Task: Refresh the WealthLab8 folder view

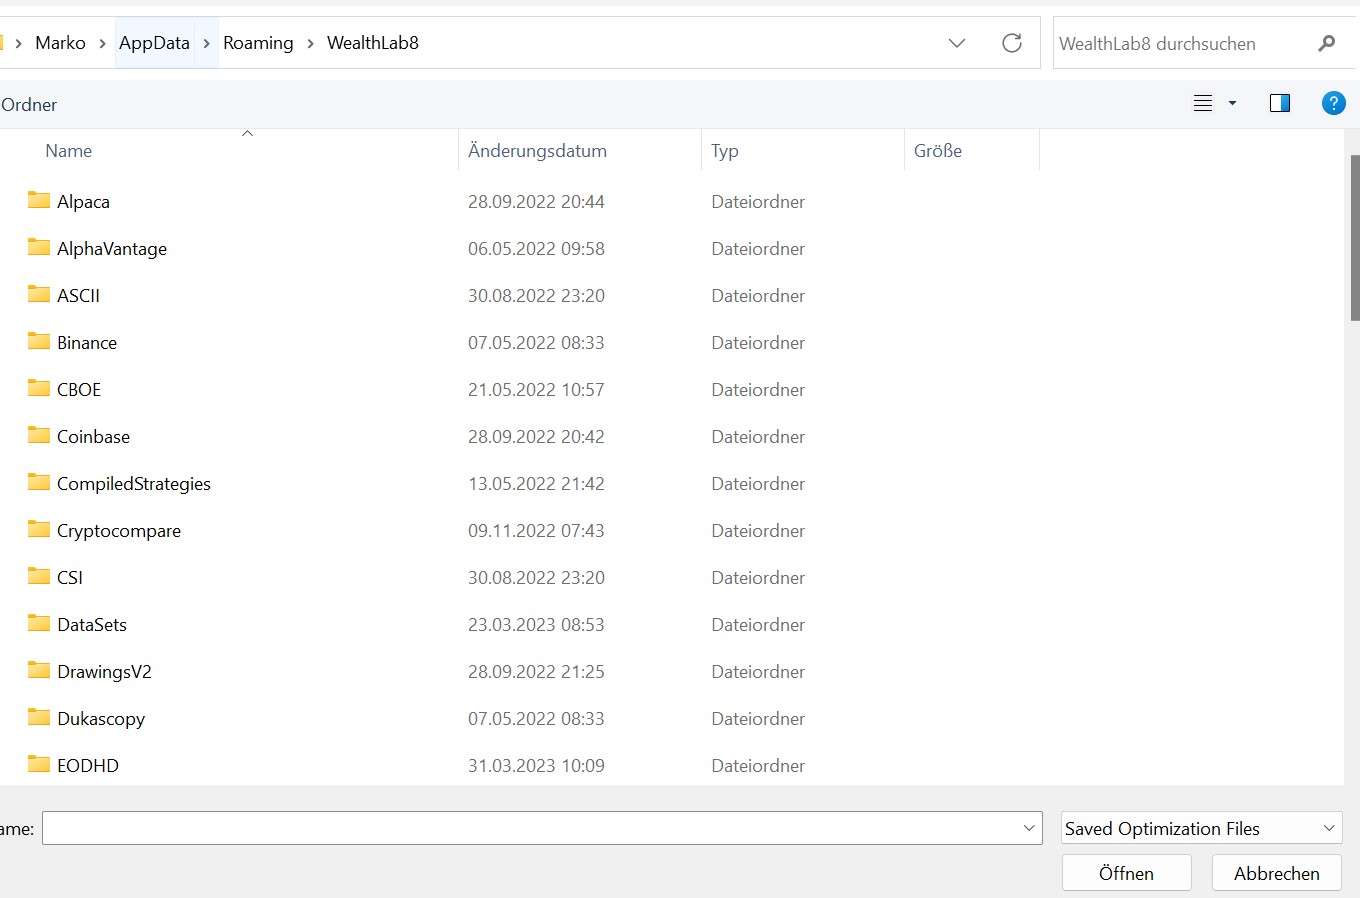Action: (1012, 43)
